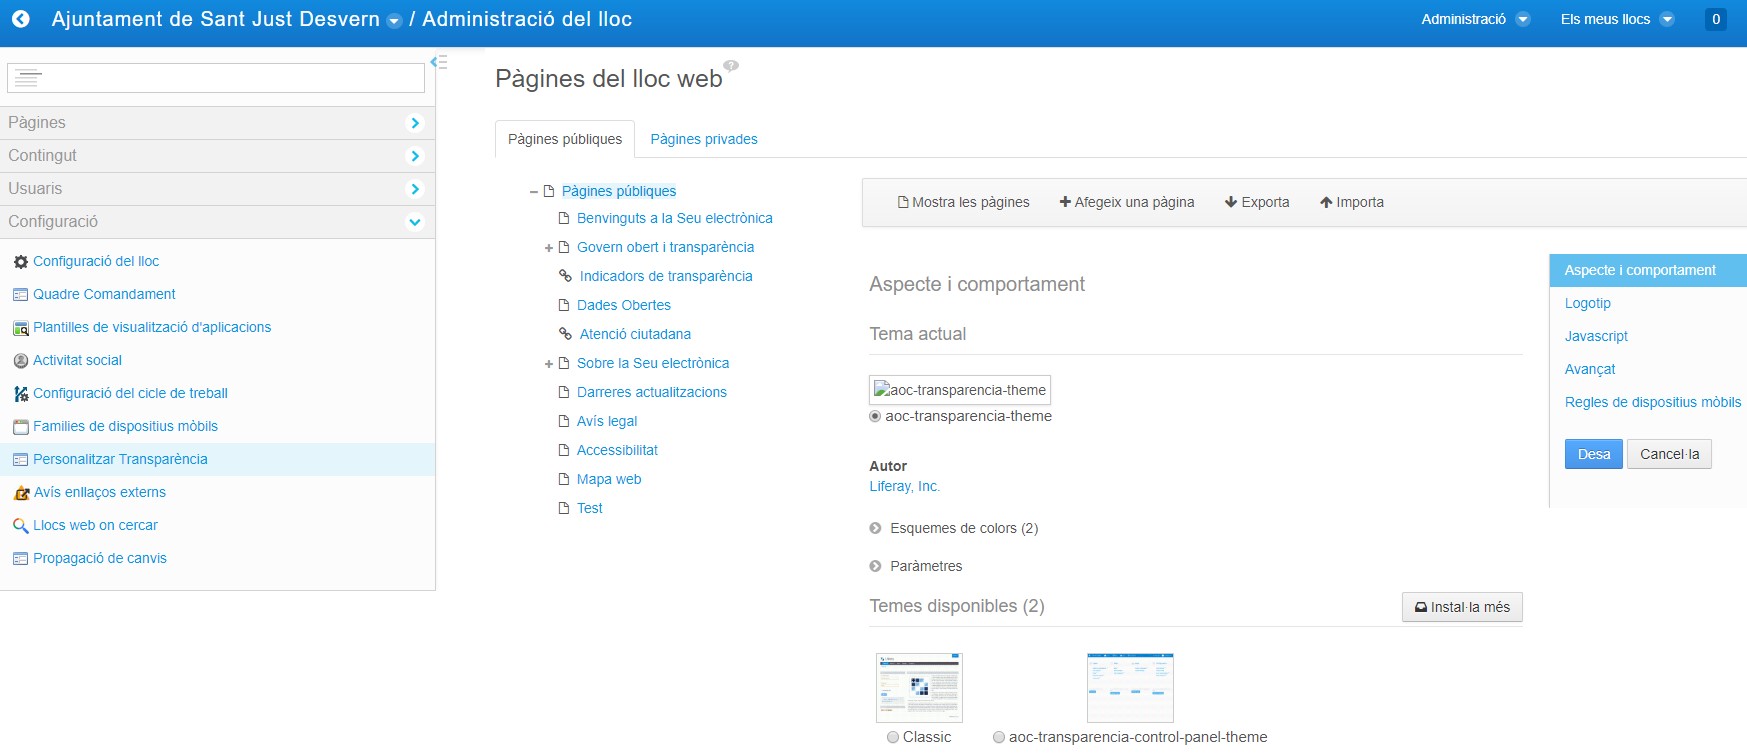This screenshot has height=756, width=1747.
Task: Click the Desa button
Action: [1593, 454]
